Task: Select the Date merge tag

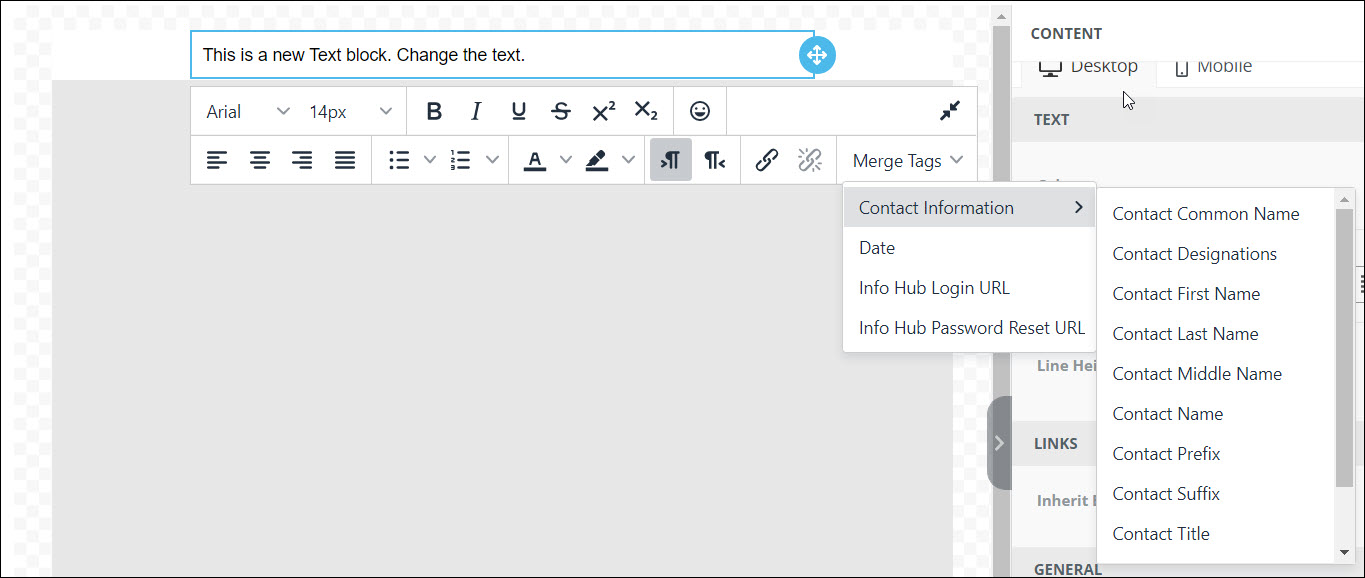Action: coord(877,248)
